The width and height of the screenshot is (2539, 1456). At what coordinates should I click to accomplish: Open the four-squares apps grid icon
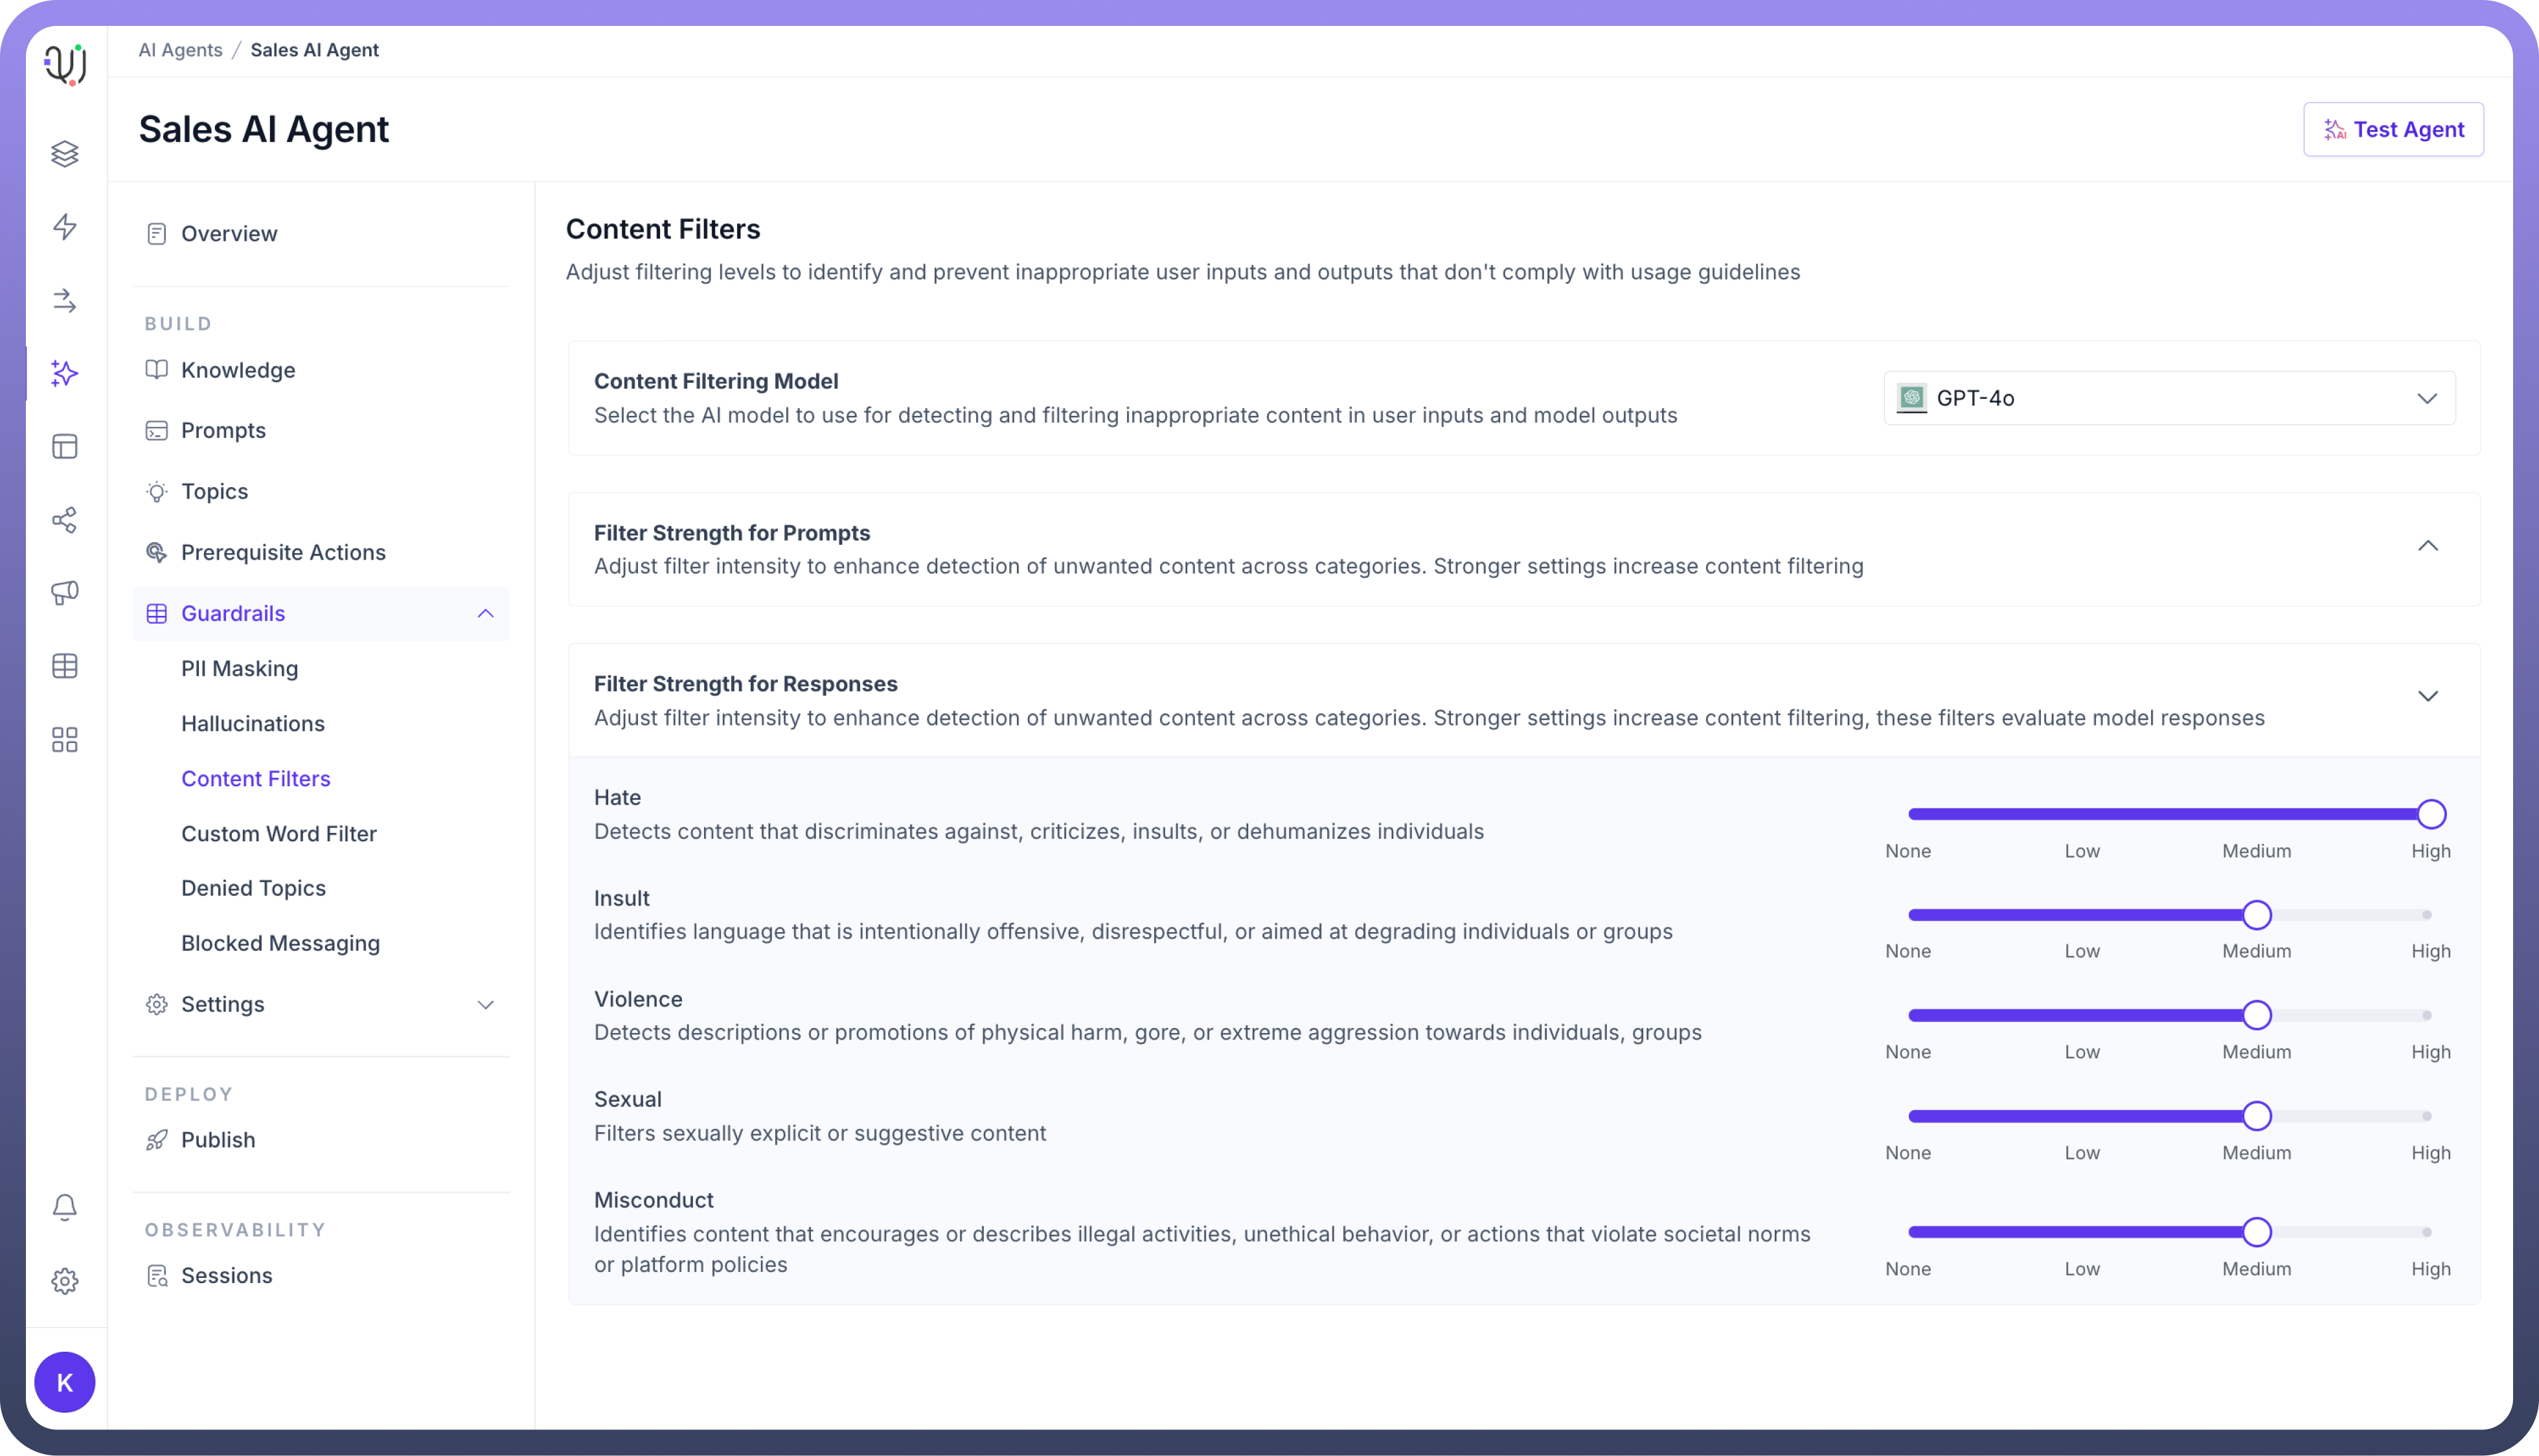65,740
